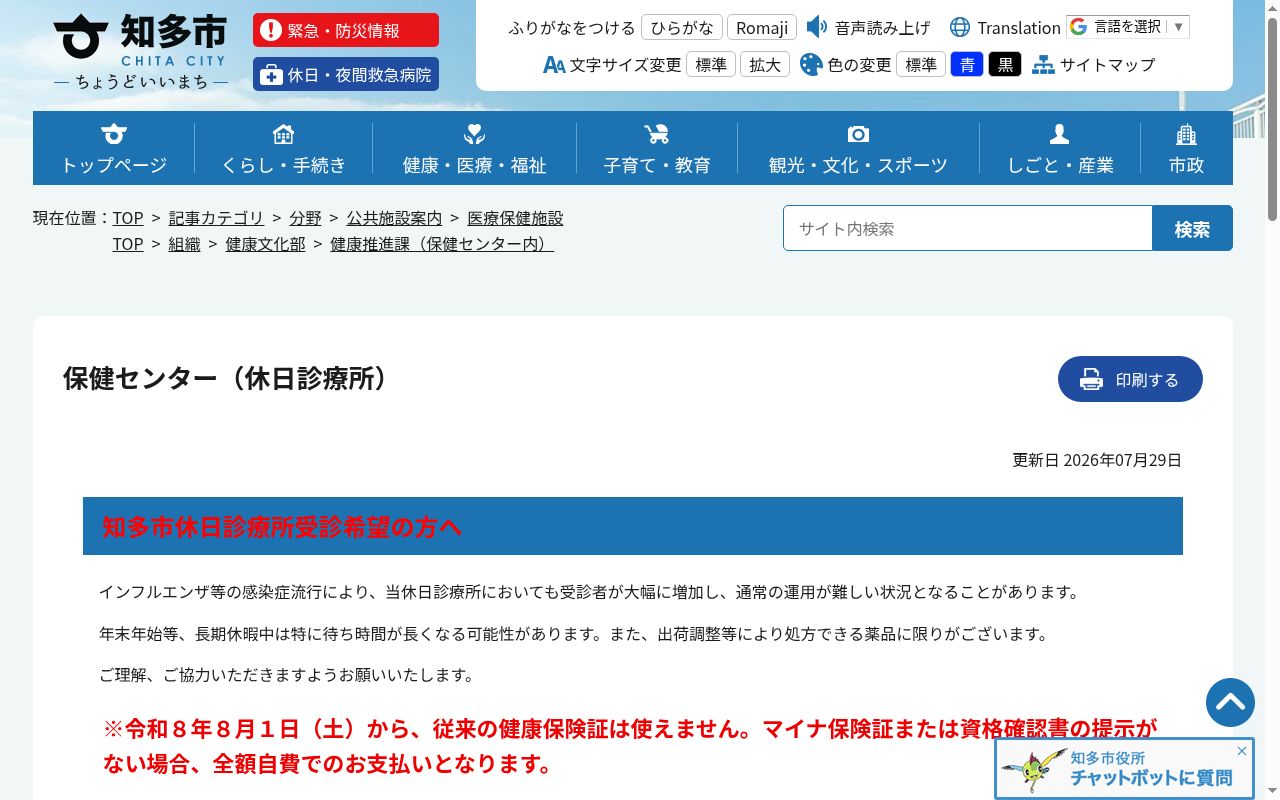The width and height of the screenshot is (1280, 800).
Task: Open the 休日・夜間救急病院 button
Action: point(346,74)
